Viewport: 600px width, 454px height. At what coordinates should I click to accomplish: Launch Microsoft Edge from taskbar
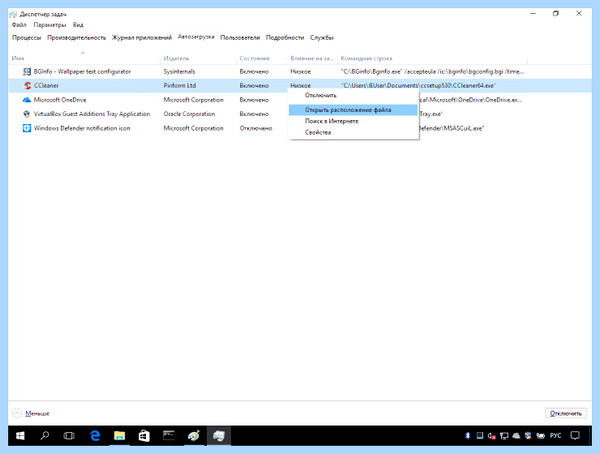tap(95, 436)
